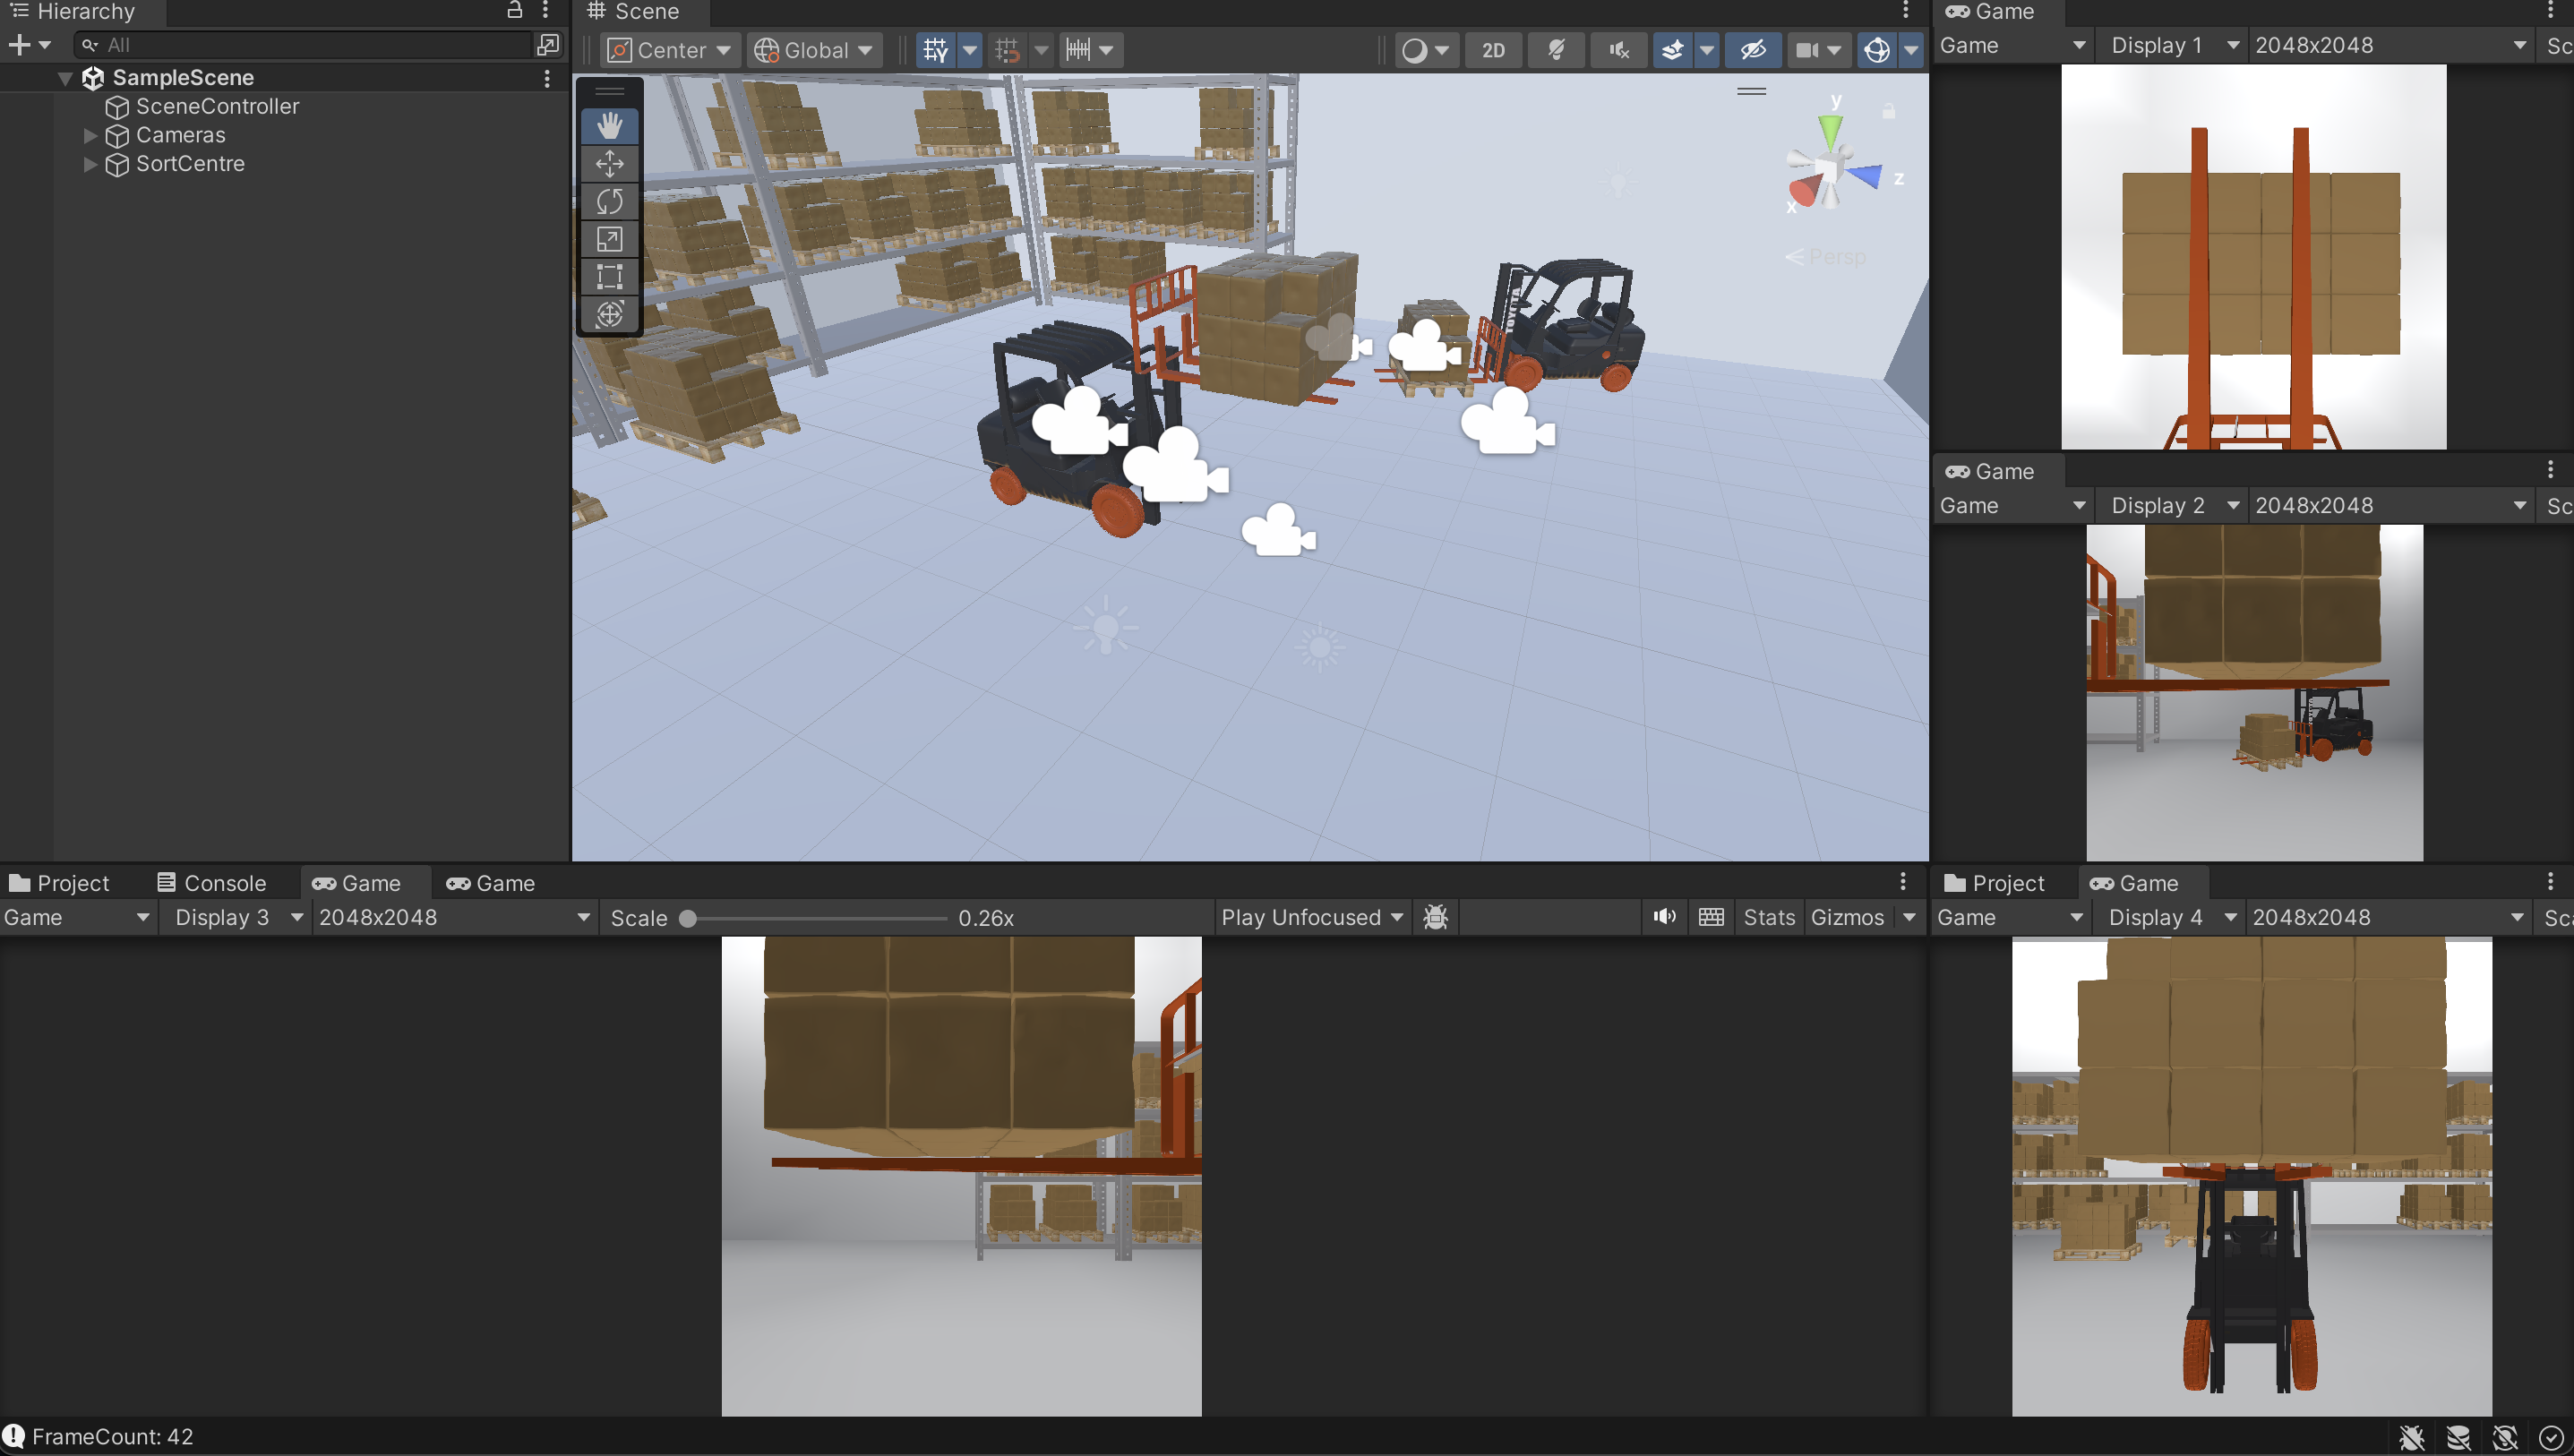Click the auto-generate lighting icon in status bar
The image size is (2574, 1456).
[x=2504, y=1438]
